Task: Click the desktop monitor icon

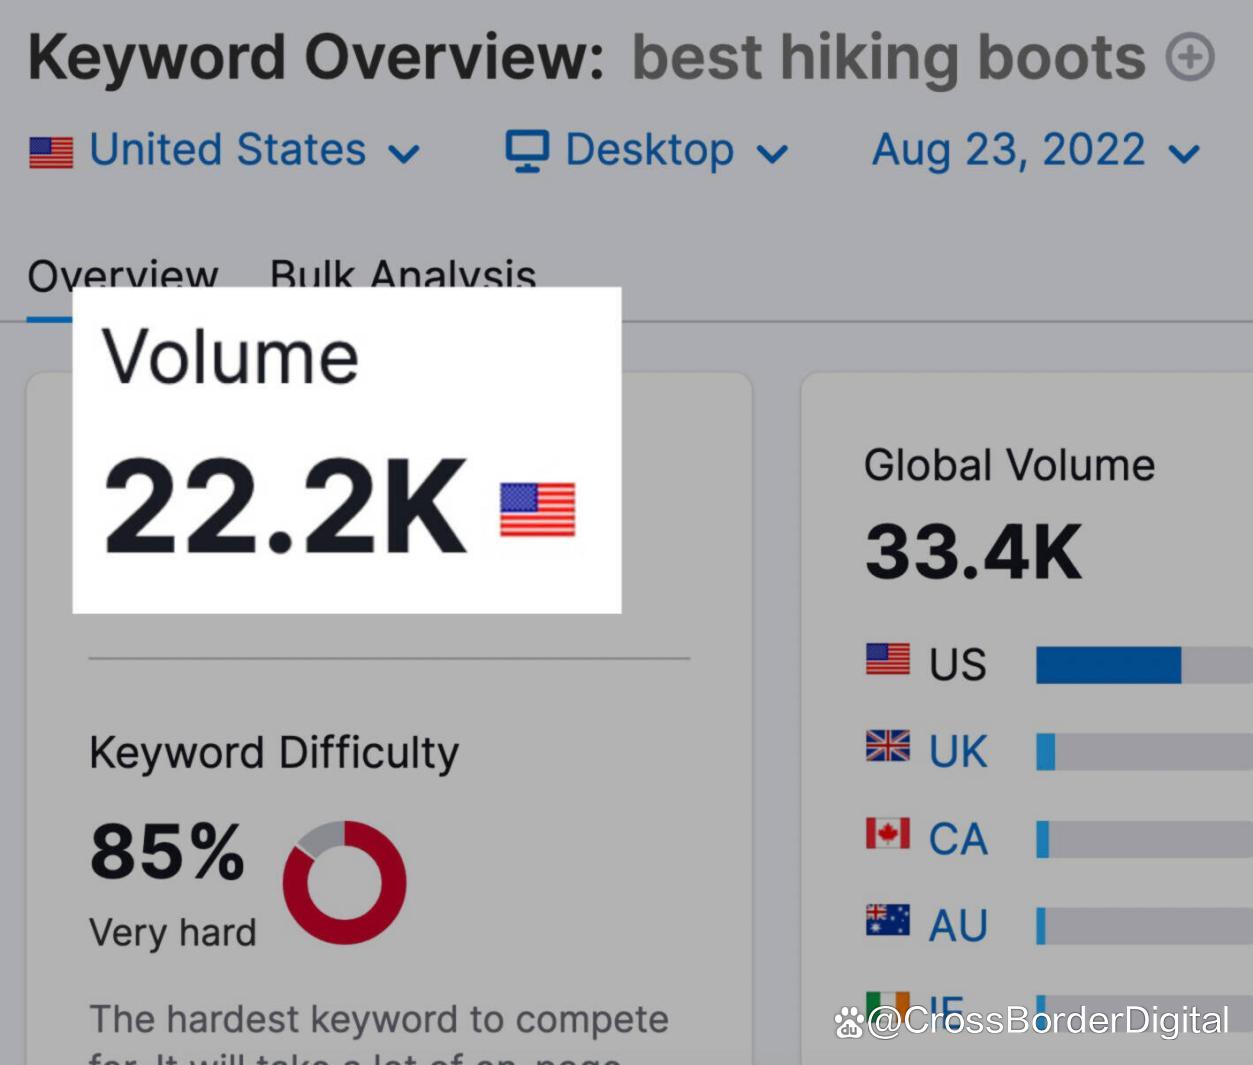Action: (x=527, y=151)
